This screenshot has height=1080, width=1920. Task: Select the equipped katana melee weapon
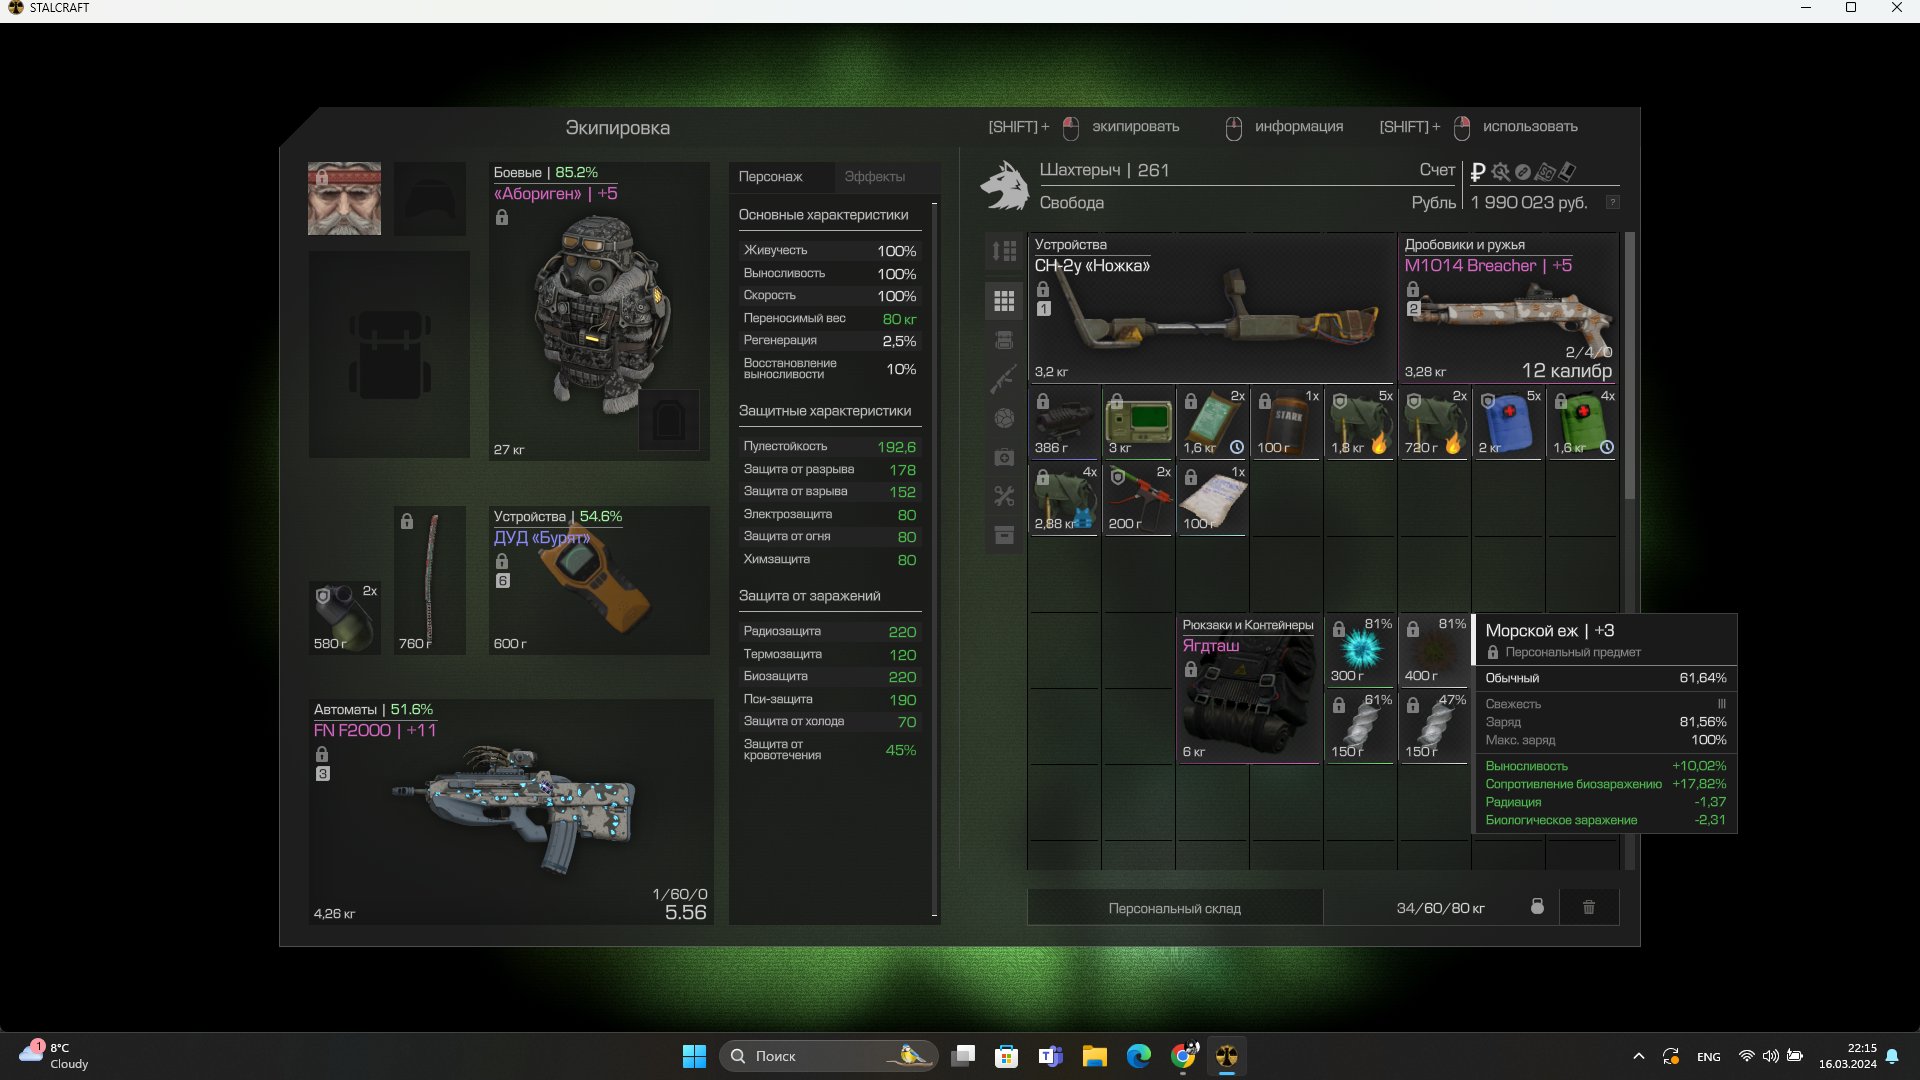pos(430,580)
